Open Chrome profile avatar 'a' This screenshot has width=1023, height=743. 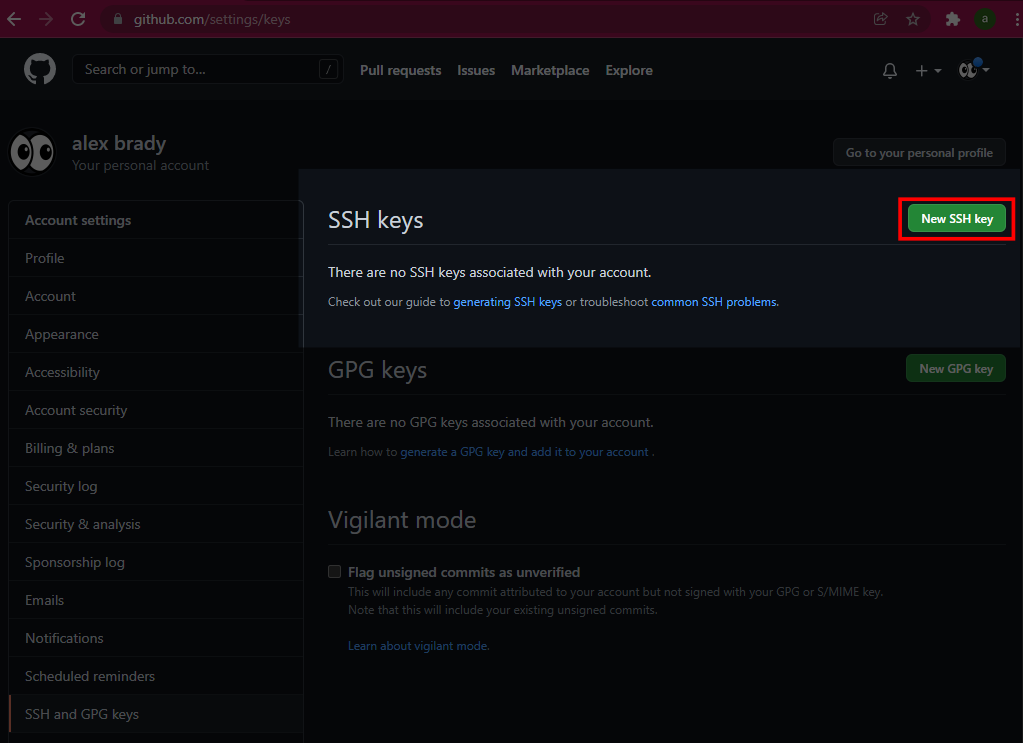[985, 19]
